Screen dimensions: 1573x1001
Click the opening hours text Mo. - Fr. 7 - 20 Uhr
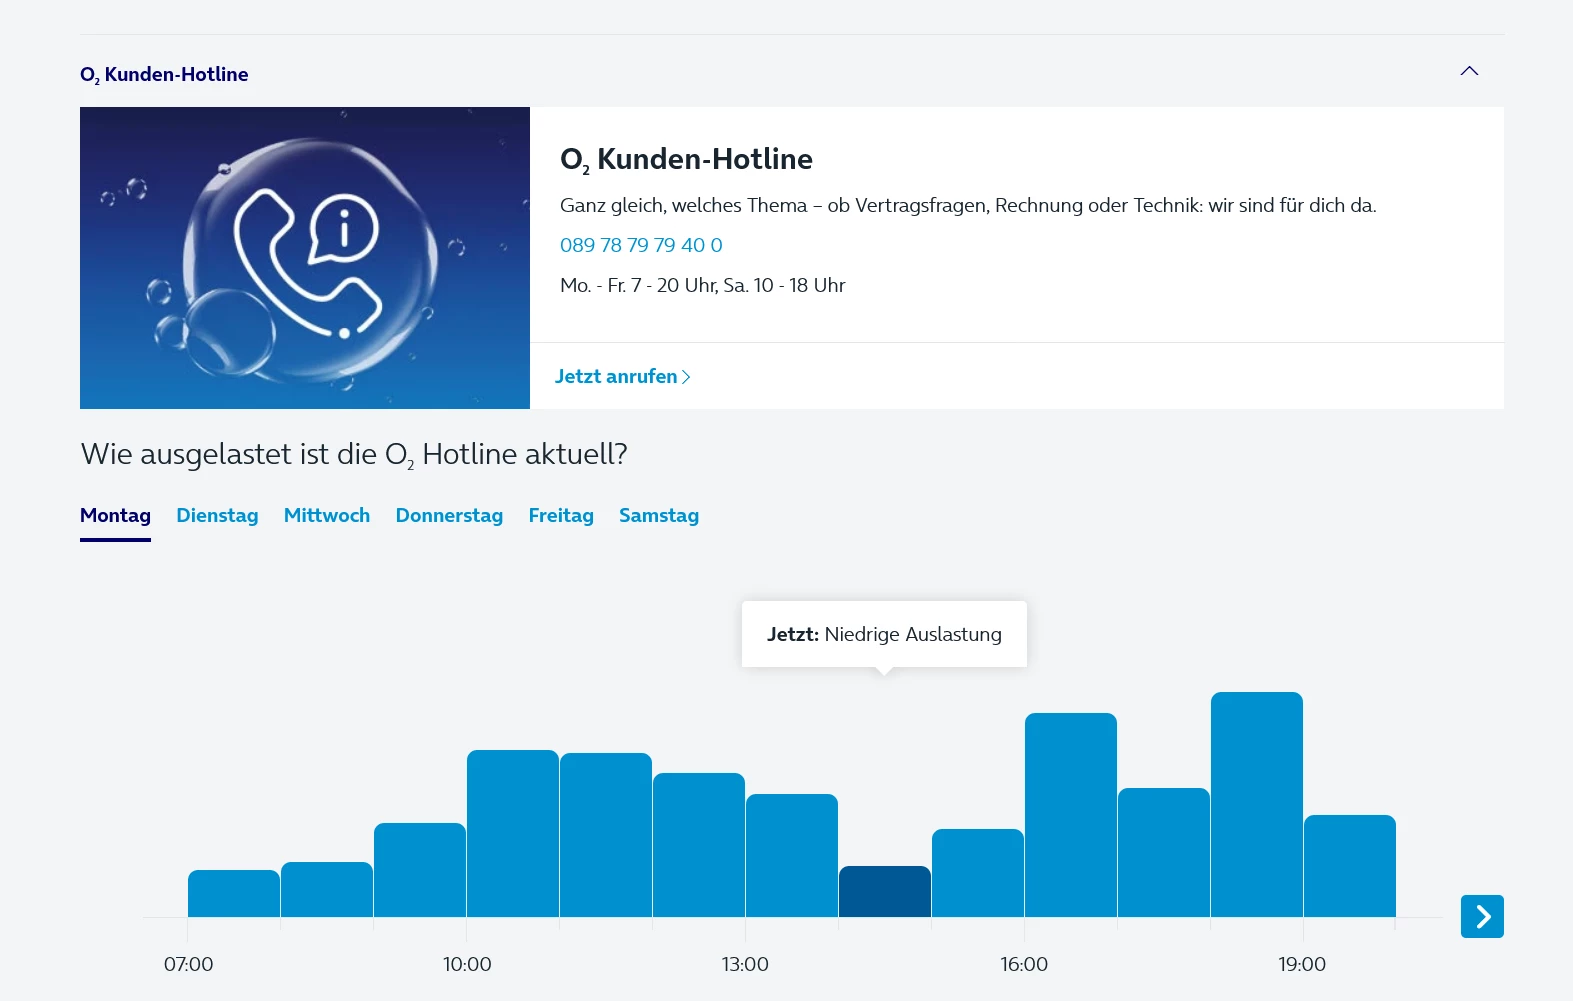click(x=703, y=285)
